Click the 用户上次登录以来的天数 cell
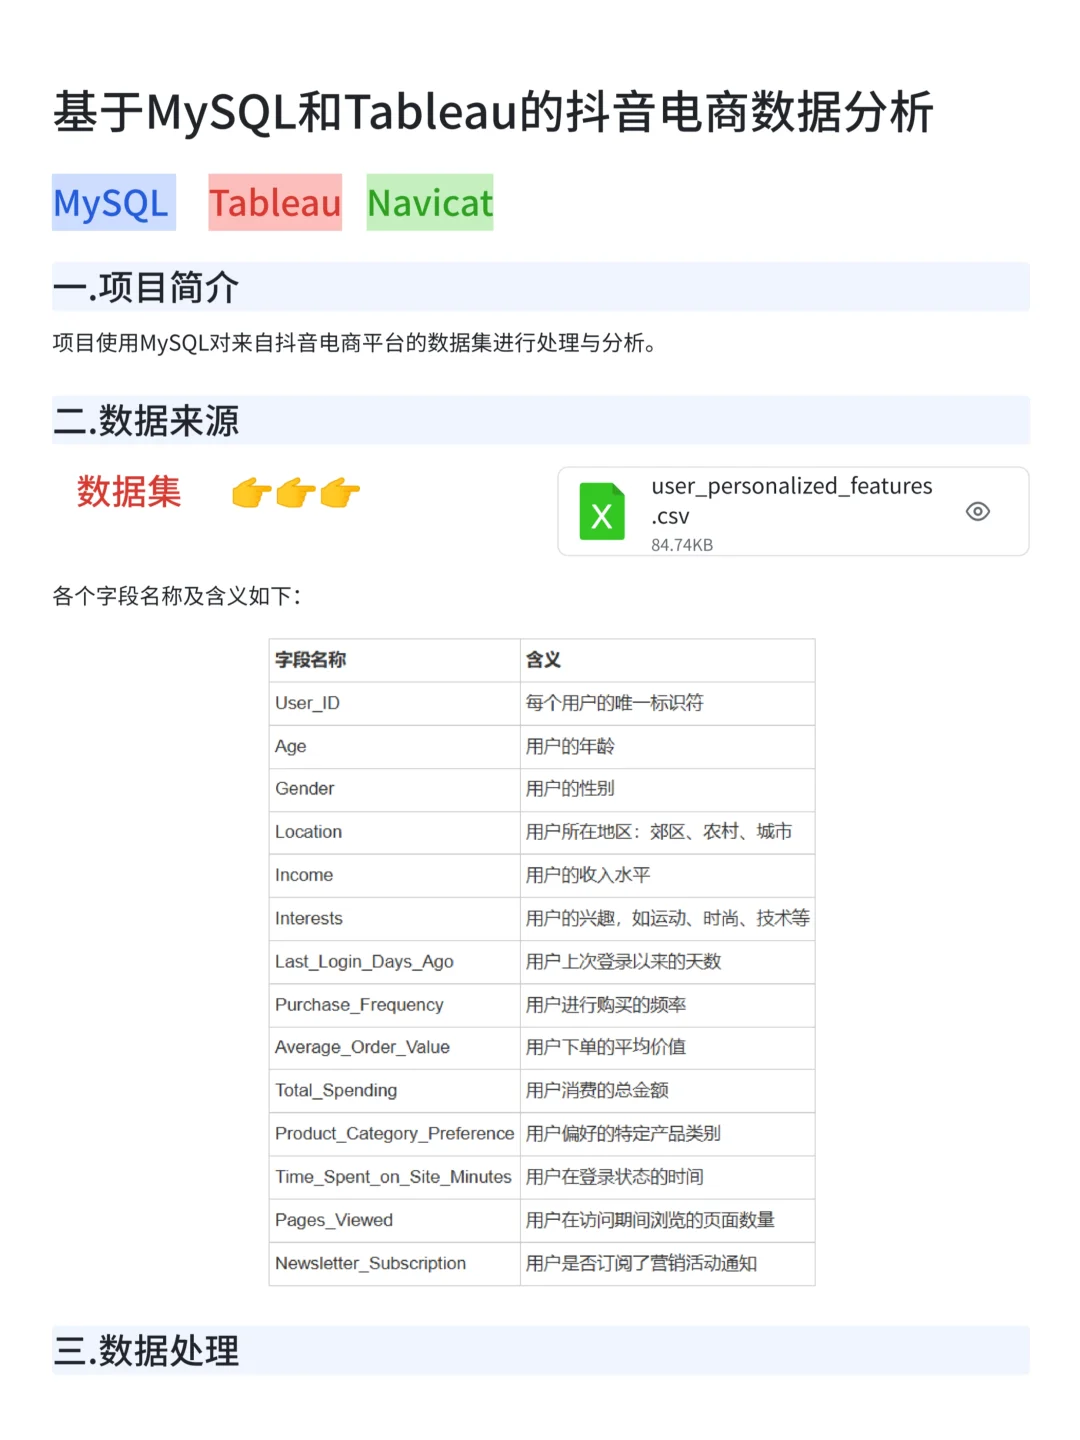The height and width of the screenshot is (1440, 1080). (x=667, y=962)
